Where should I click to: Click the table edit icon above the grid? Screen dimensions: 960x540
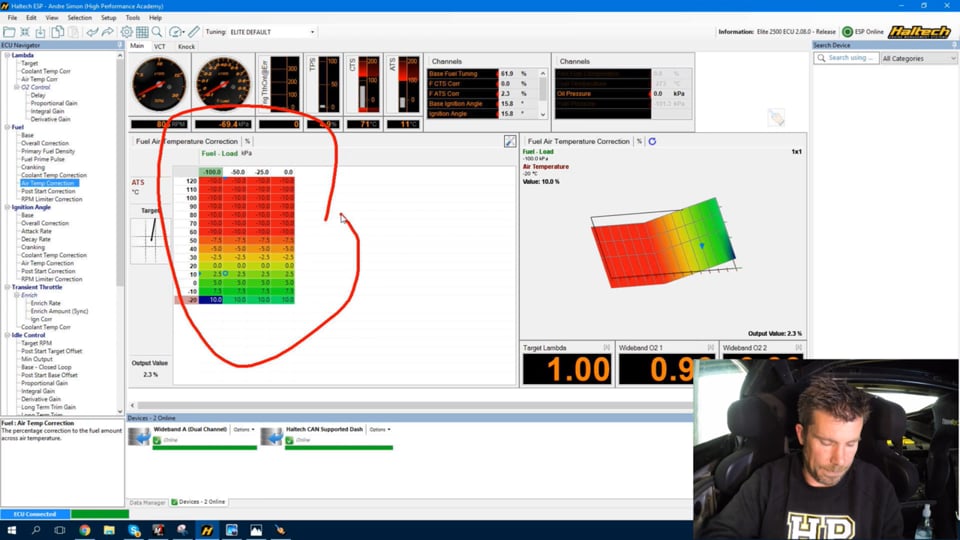pyautogui.click(x=510, y=141)
